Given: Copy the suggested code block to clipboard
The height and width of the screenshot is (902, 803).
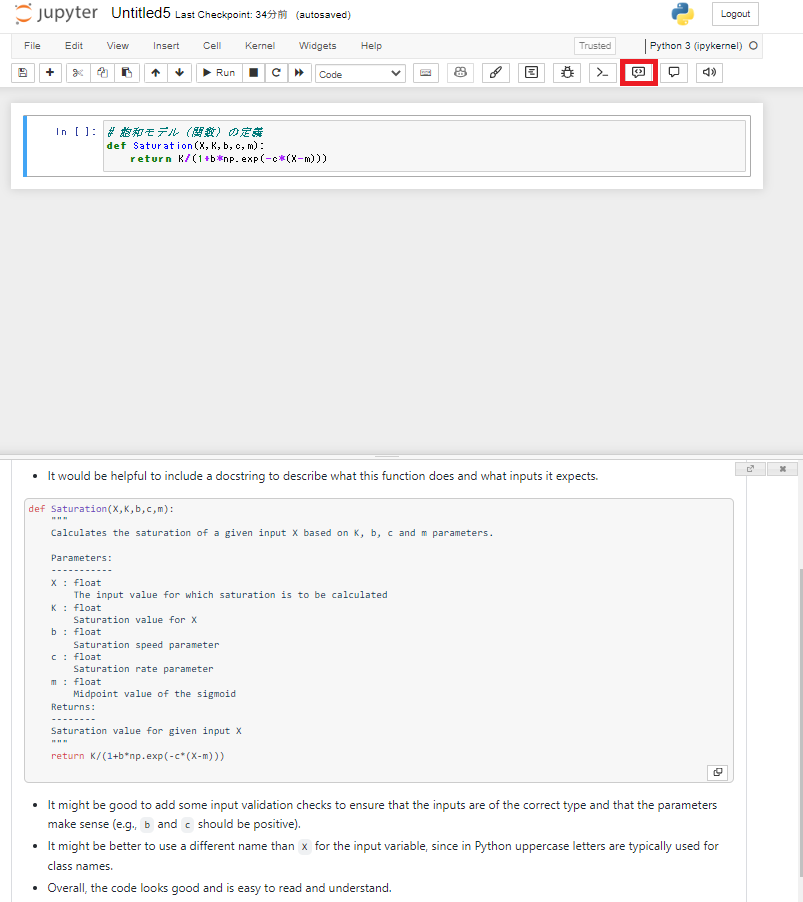Looking at the screenshot, I should (717, 772).
